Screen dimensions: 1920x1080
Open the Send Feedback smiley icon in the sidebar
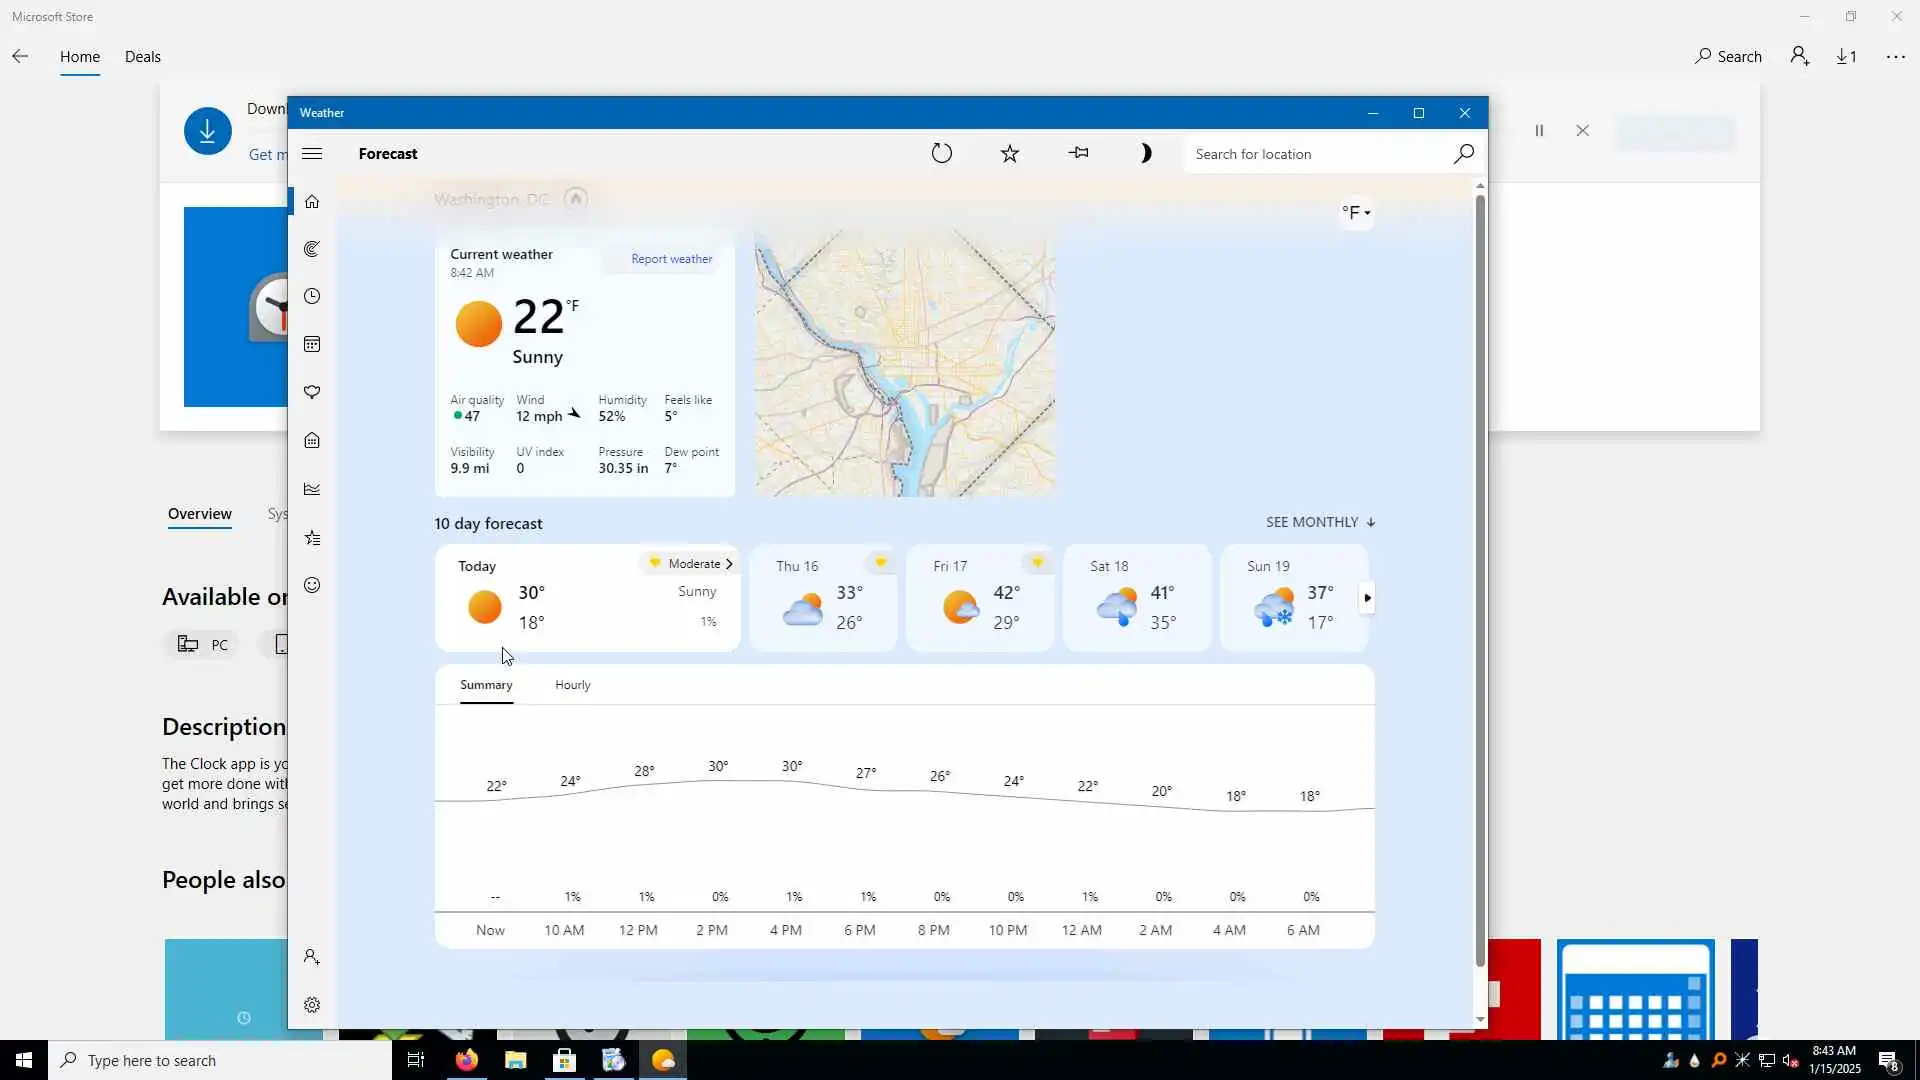pos(312,586)
